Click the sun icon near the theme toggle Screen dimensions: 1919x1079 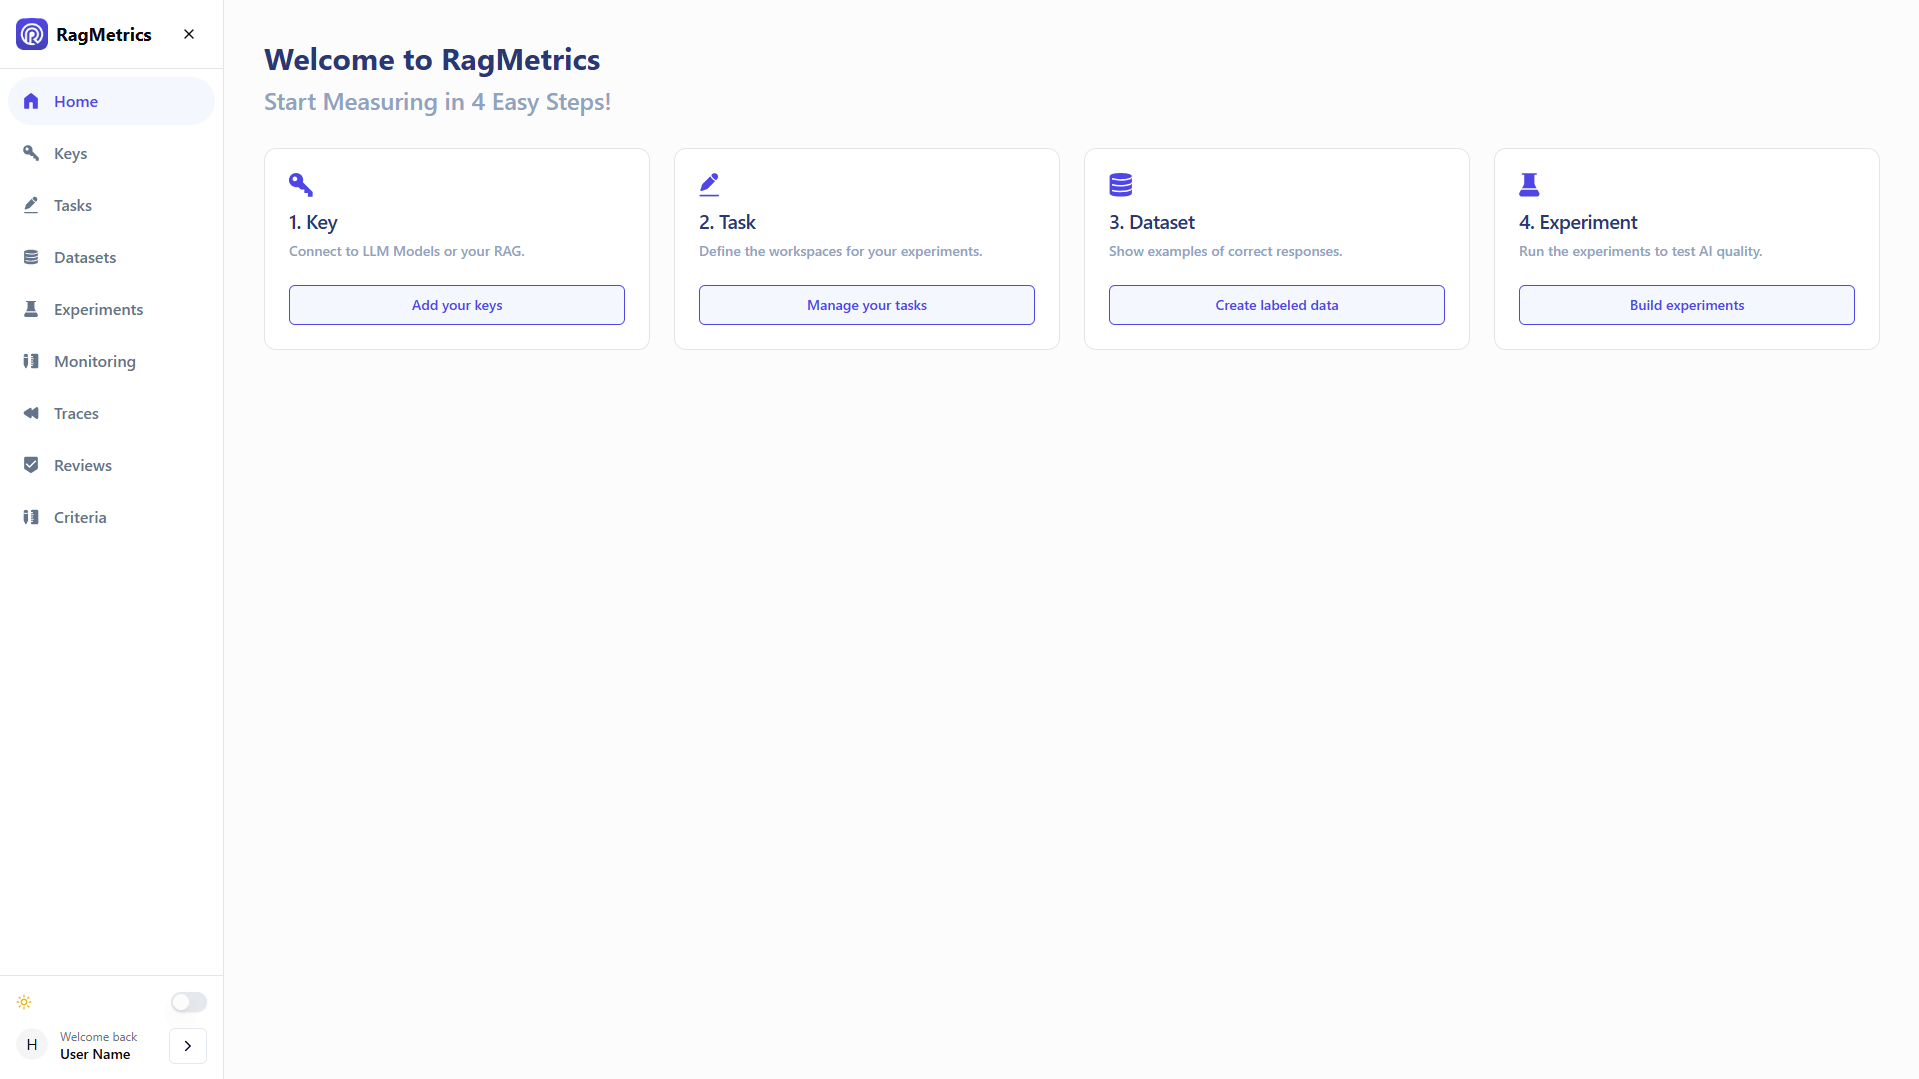coord(24,1002)
